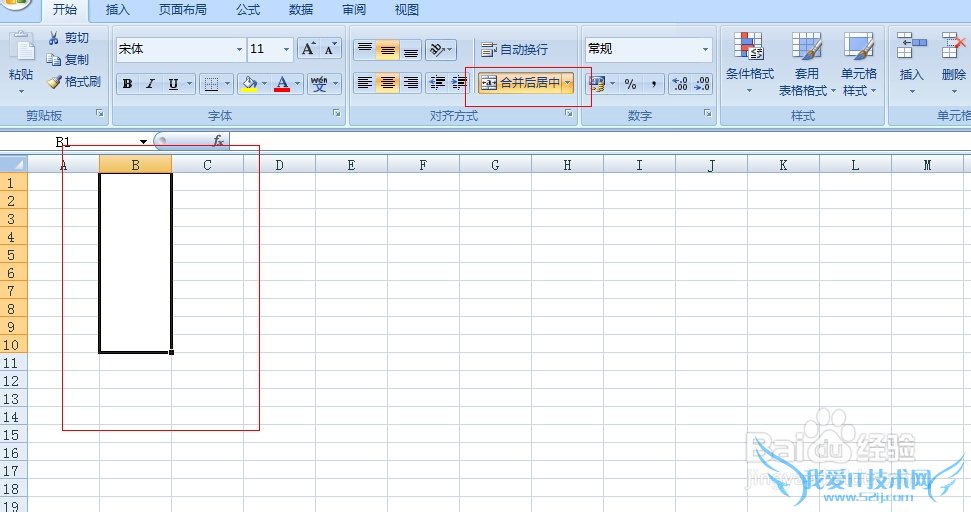Click the decrease indent icon

click(437, 83)
